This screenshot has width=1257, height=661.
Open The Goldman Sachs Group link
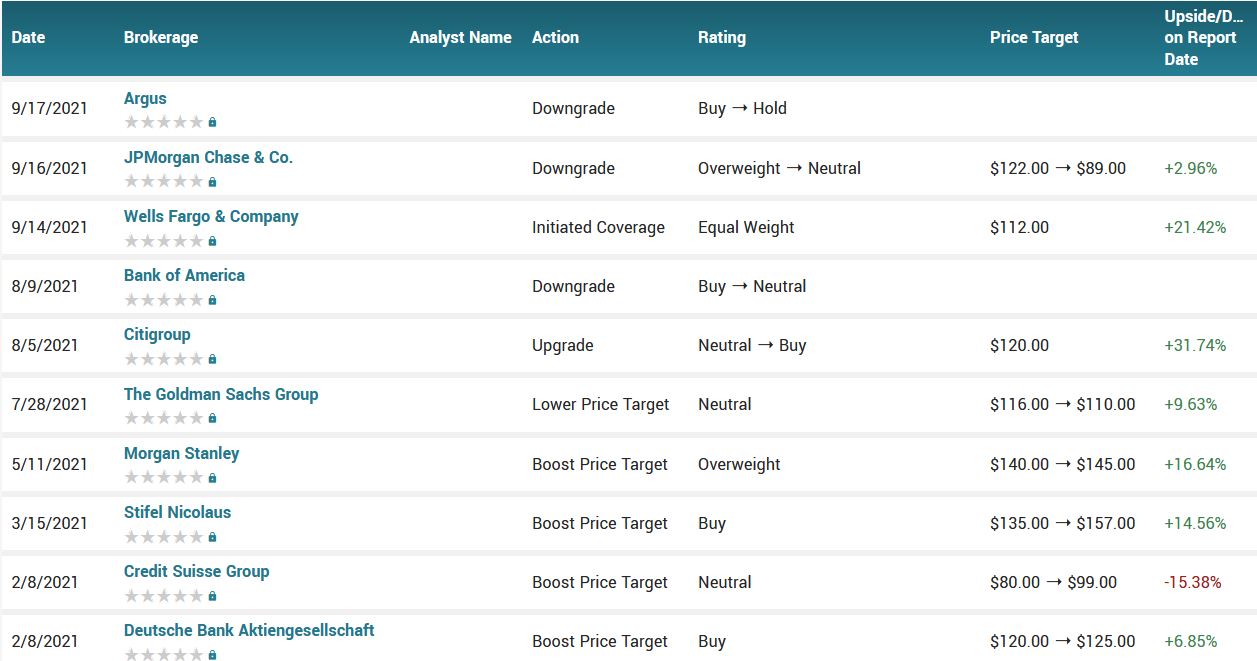click(x=221, y=394)
